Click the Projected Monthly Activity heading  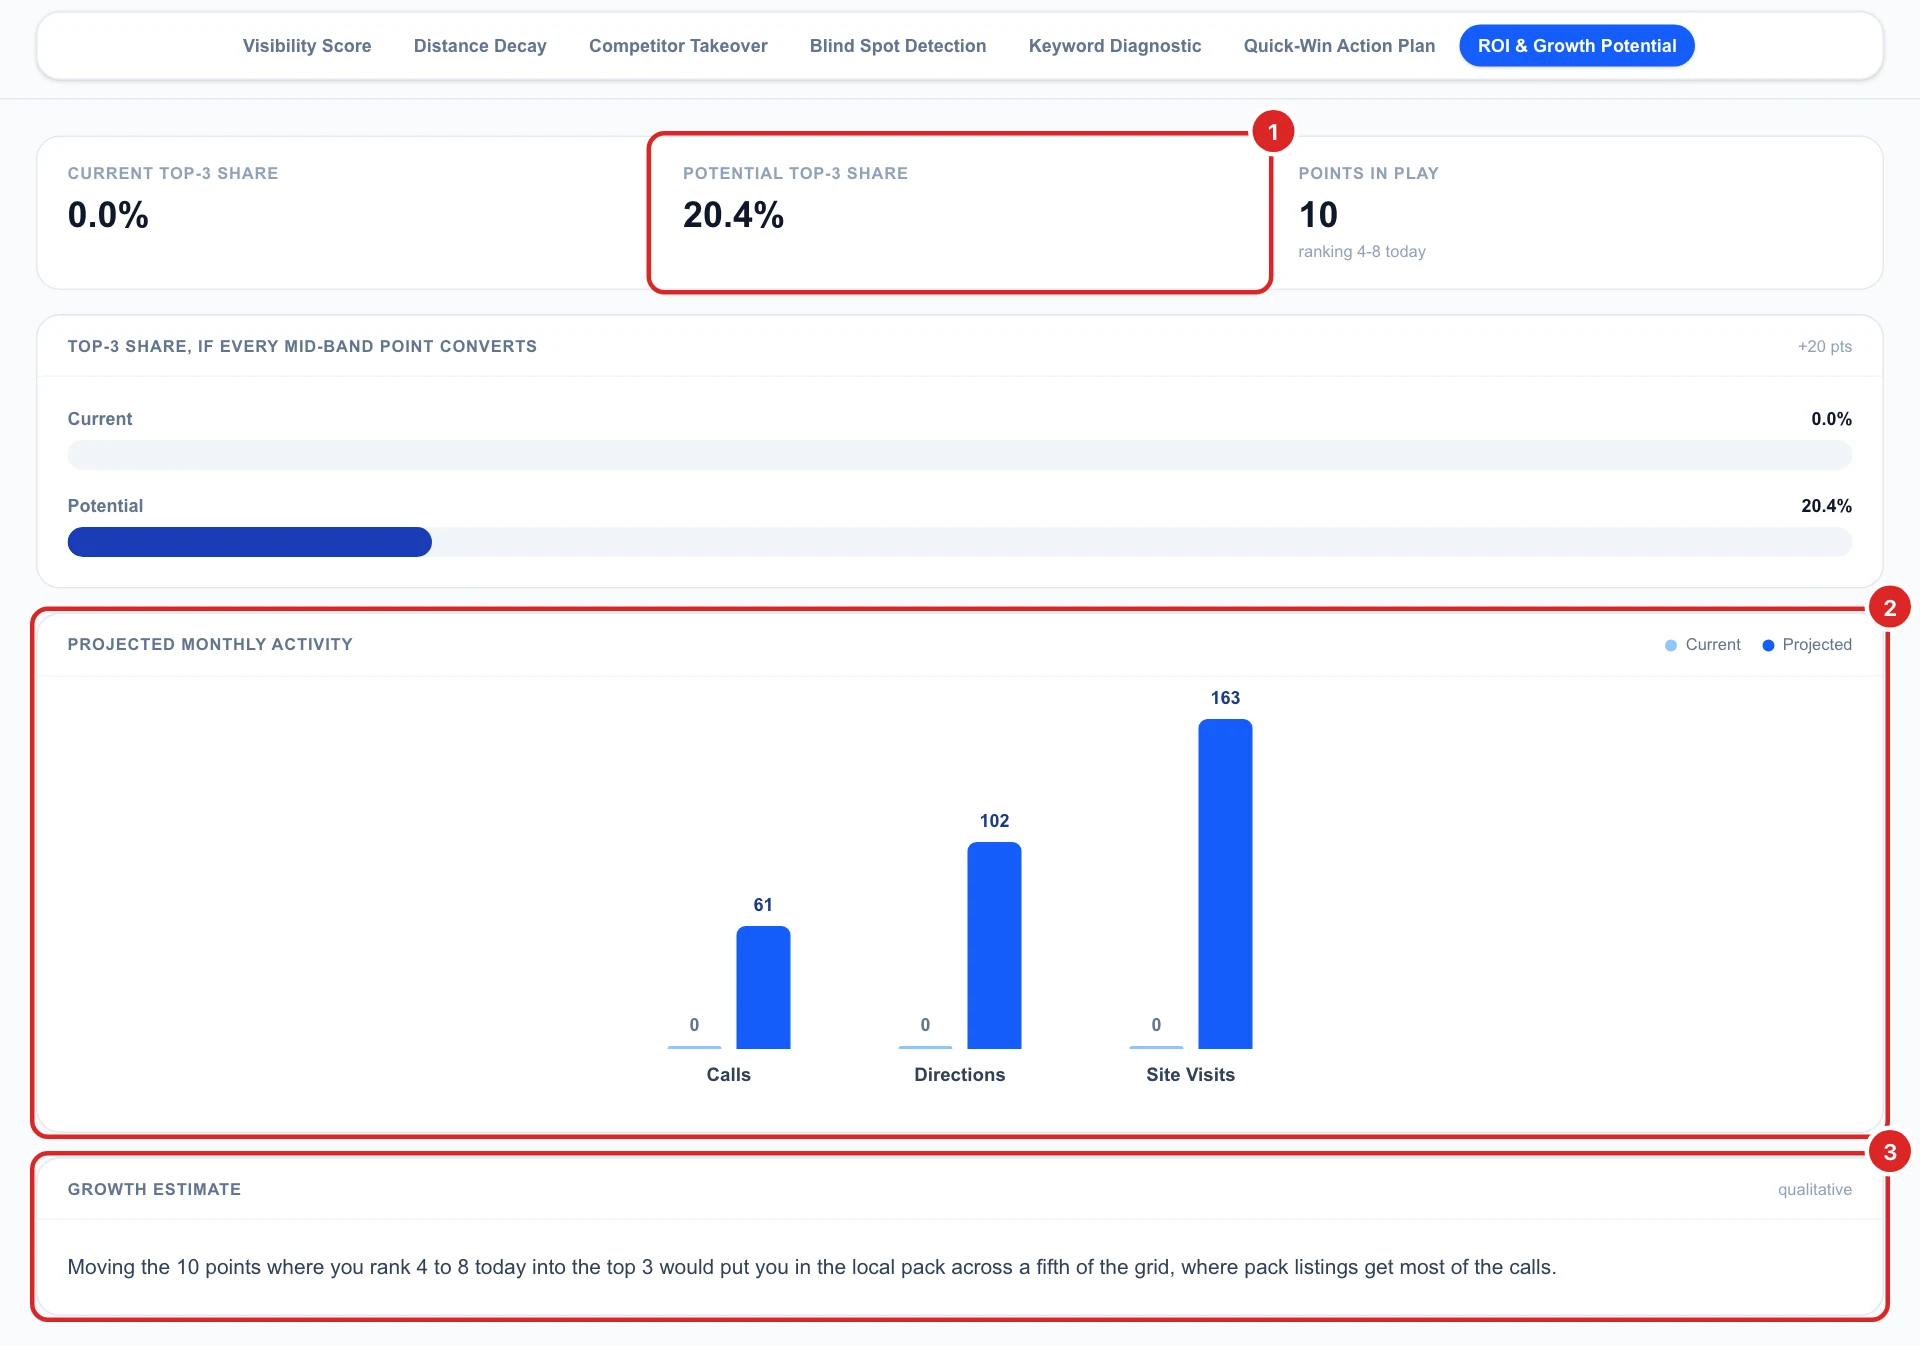click(x=210, y=645)
